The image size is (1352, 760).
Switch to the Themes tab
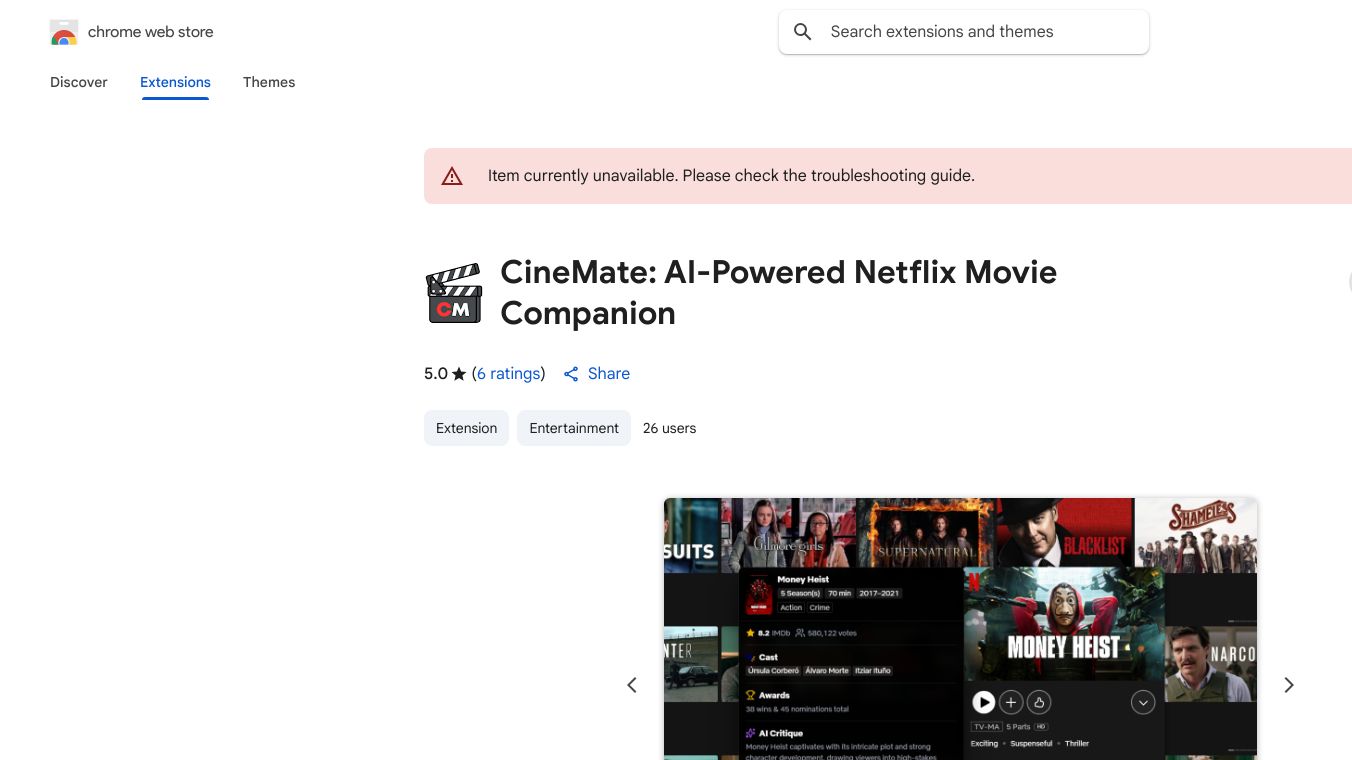point(269,82)
